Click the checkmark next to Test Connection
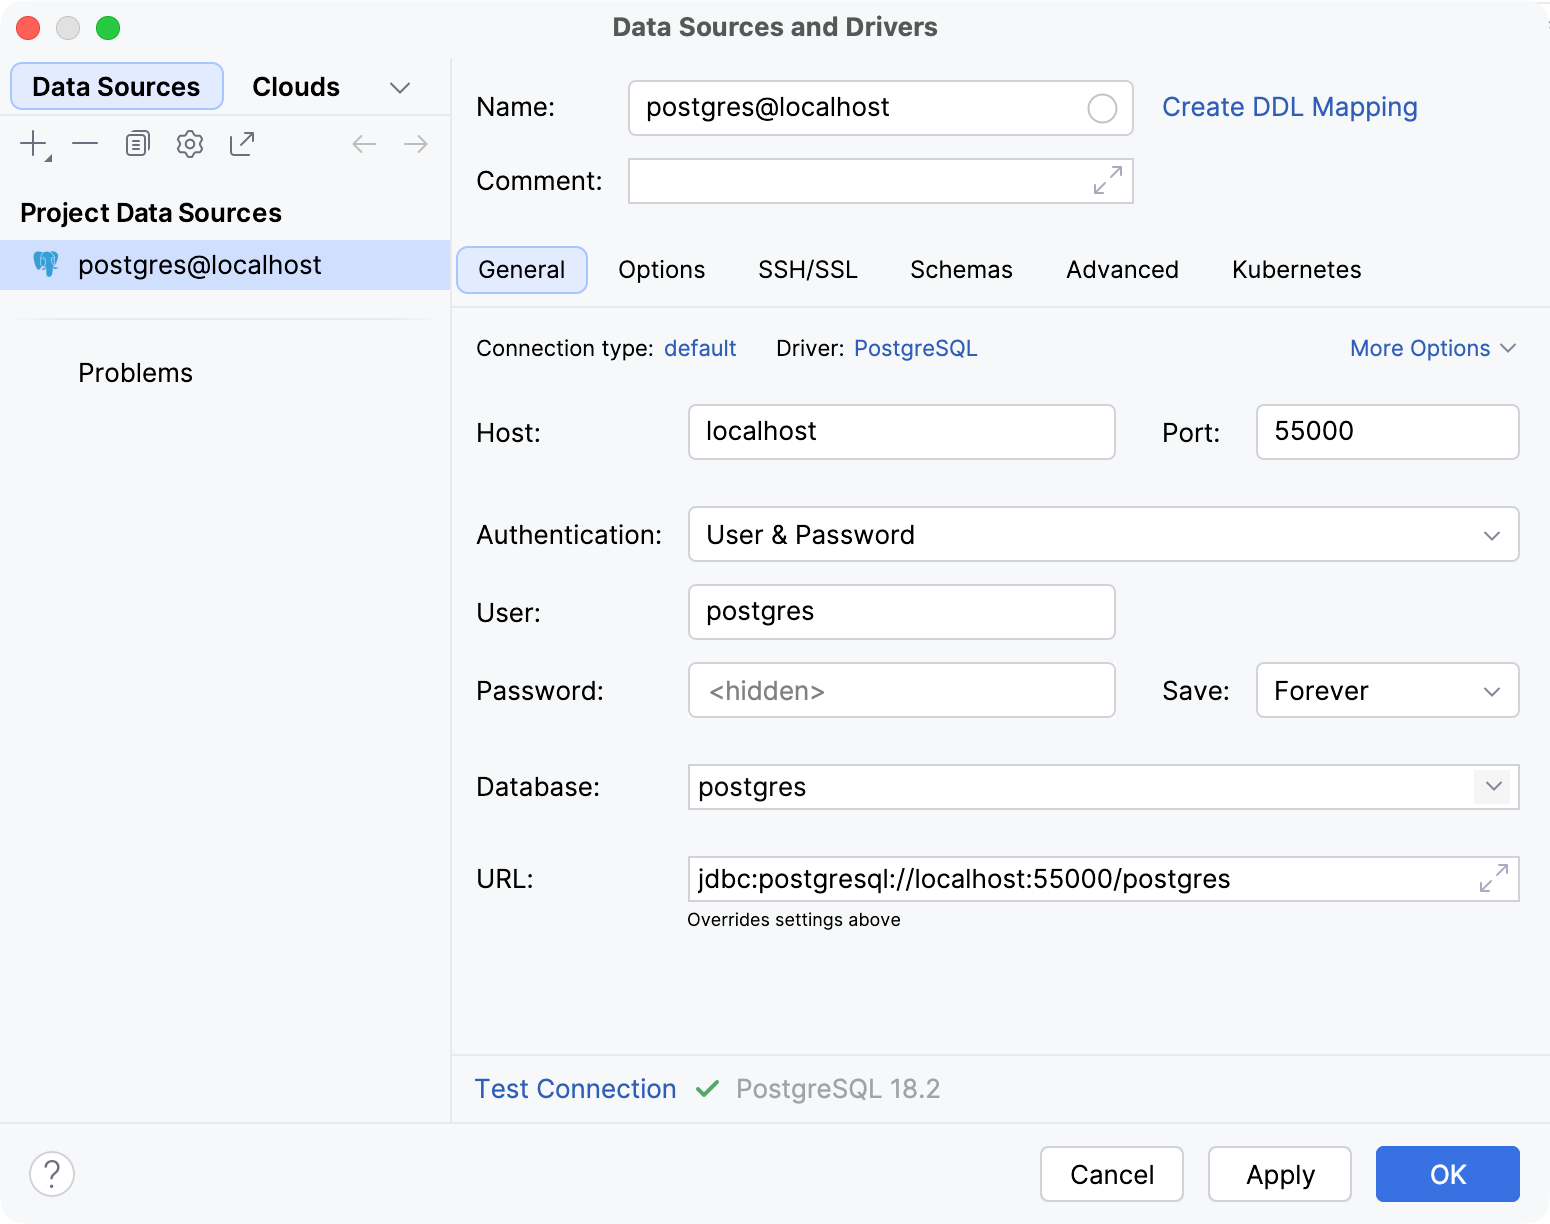The width and height of the screenshot is (1550, 1224). point(708,1088)
